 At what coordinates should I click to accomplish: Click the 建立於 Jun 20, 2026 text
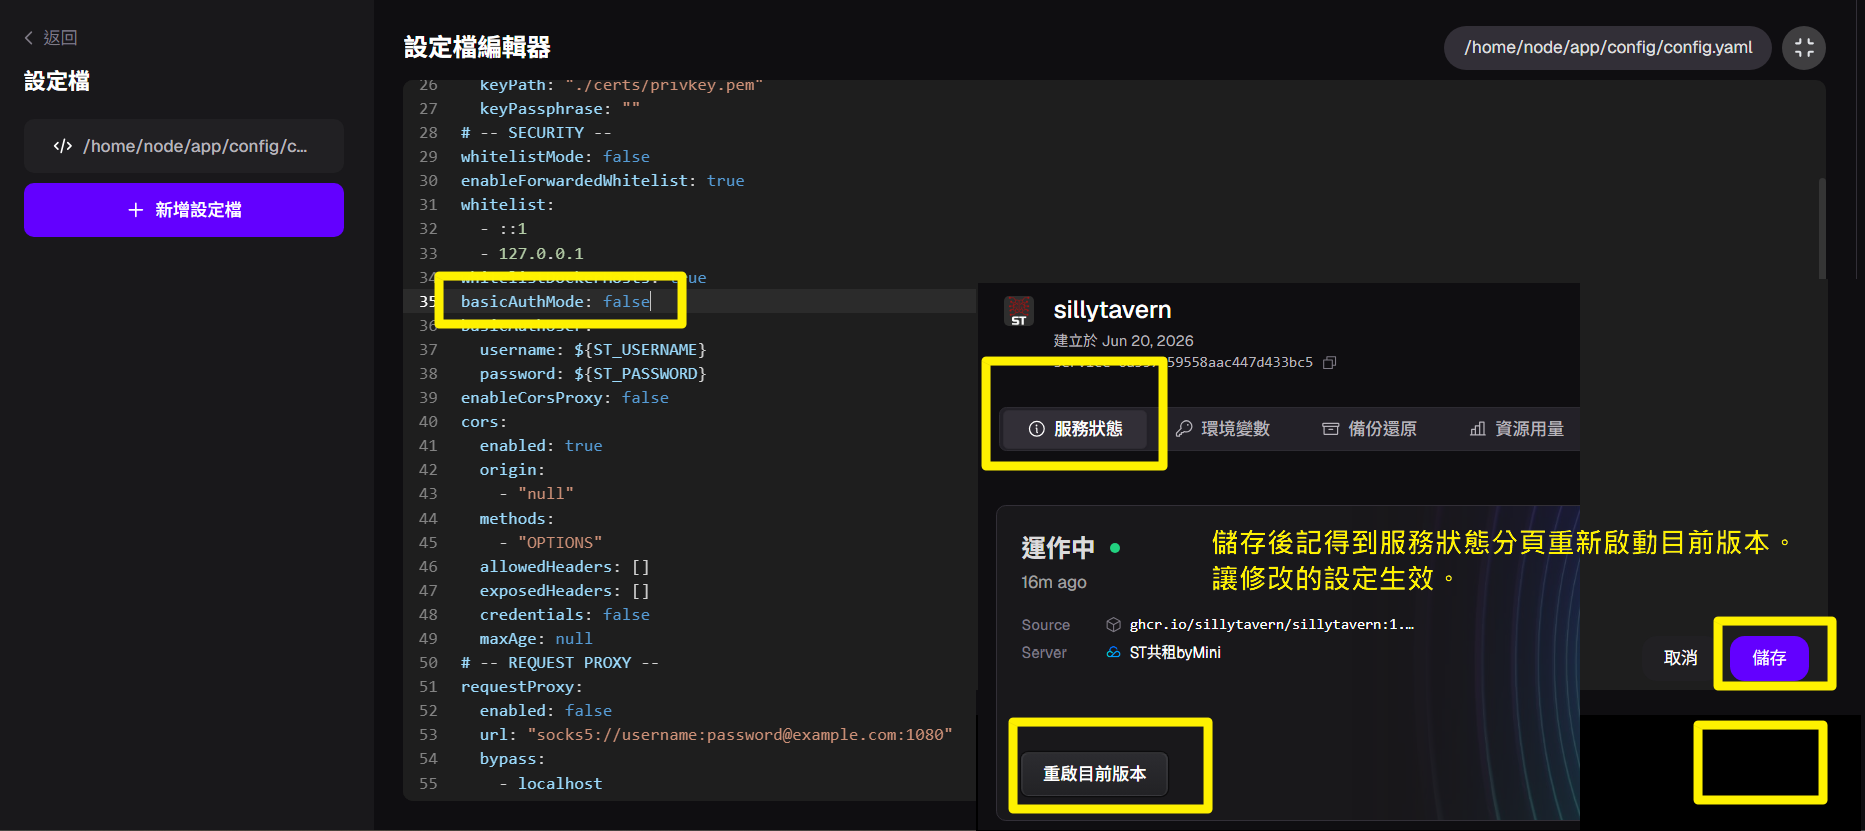pos(1123,341)
